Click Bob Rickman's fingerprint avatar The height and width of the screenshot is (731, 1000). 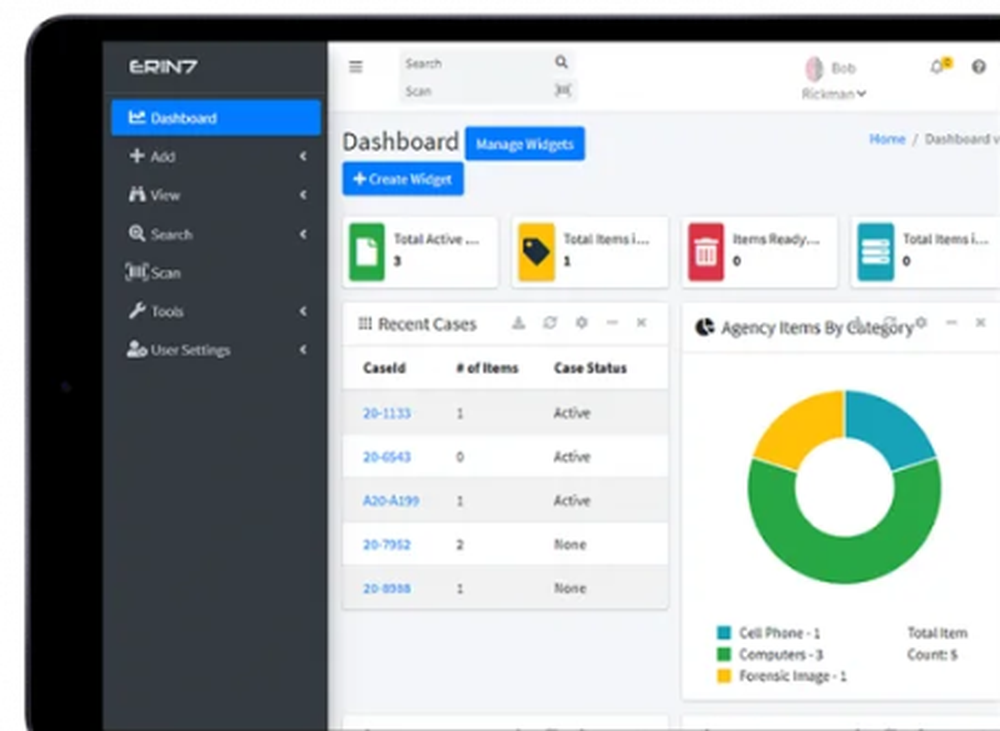[814, 68]
